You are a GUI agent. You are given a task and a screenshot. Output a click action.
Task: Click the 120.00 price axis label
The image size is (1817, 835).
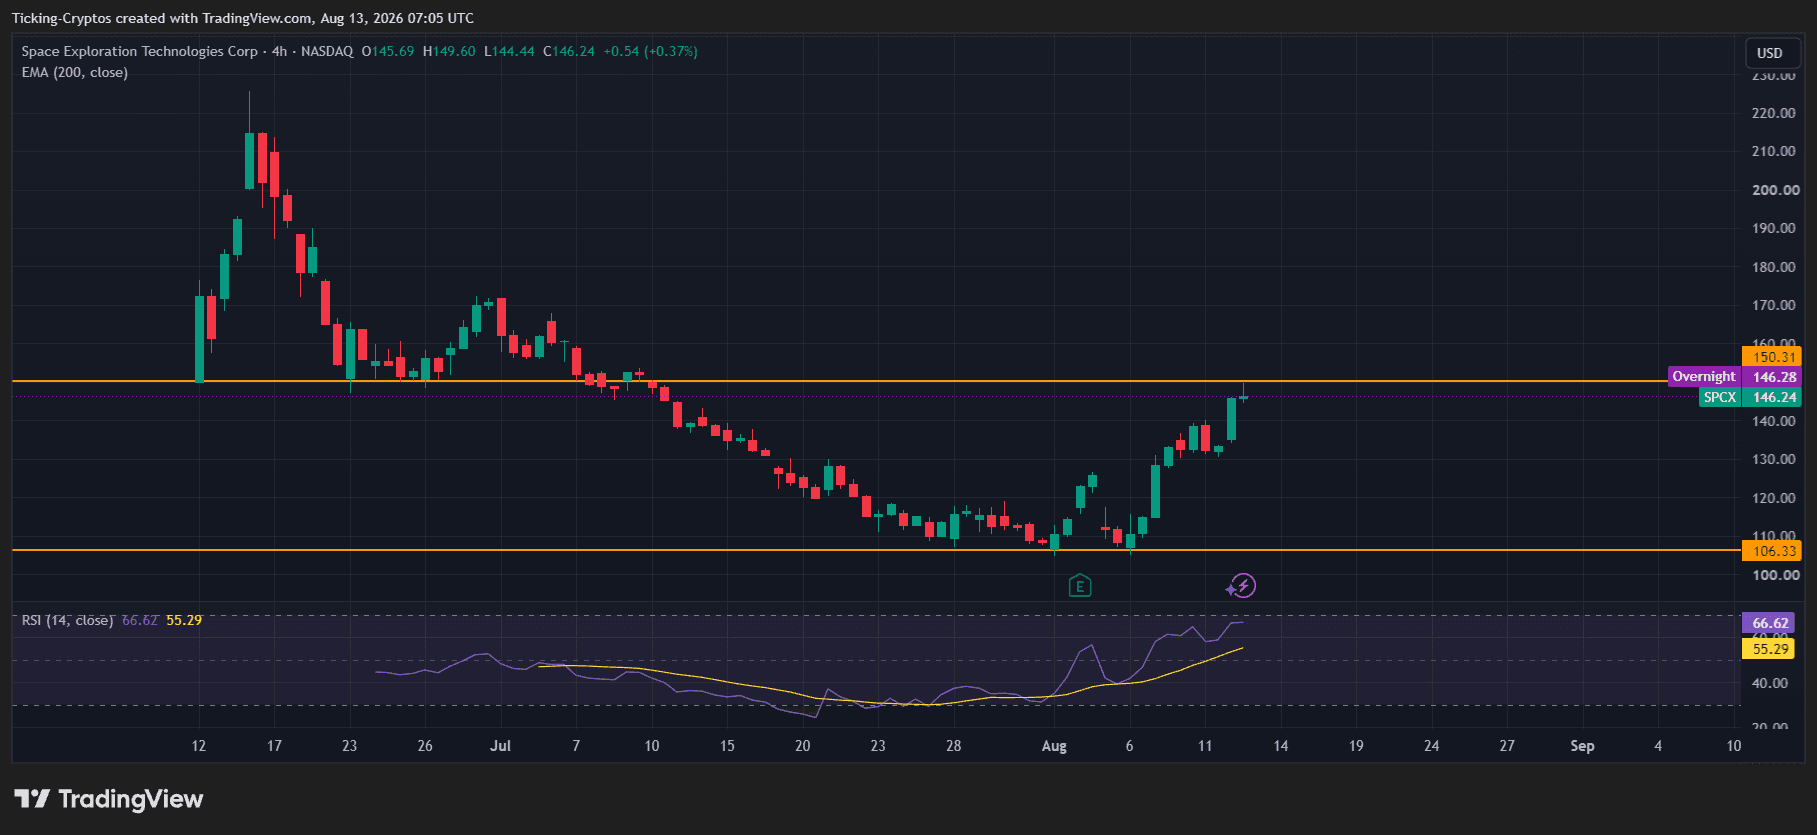tap(1774, 498)
